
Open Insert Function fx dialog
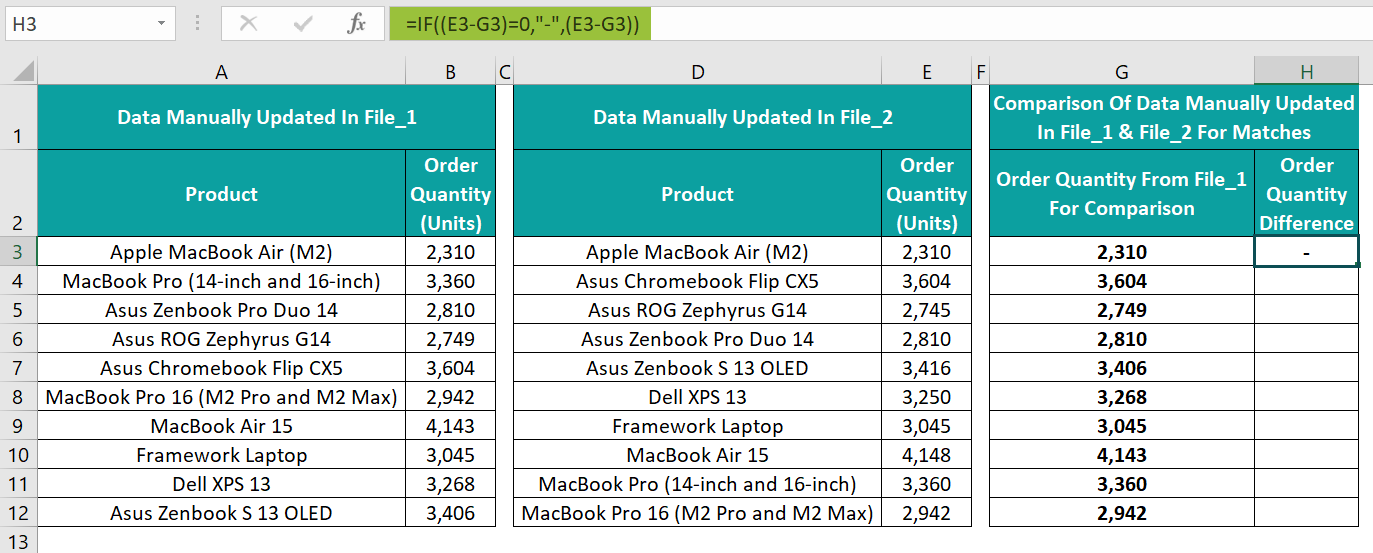[x=356, y=23]
